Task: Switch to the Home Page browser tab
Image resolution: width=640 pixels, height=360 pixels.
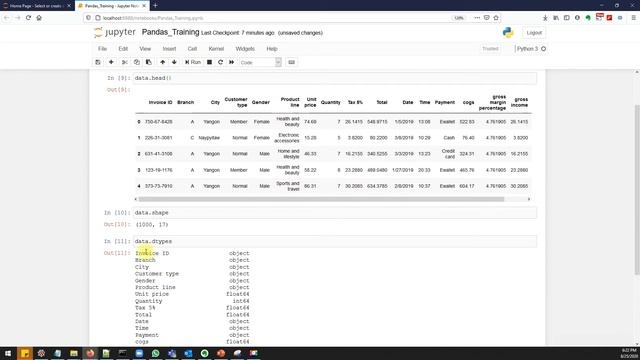Action: 36,6
